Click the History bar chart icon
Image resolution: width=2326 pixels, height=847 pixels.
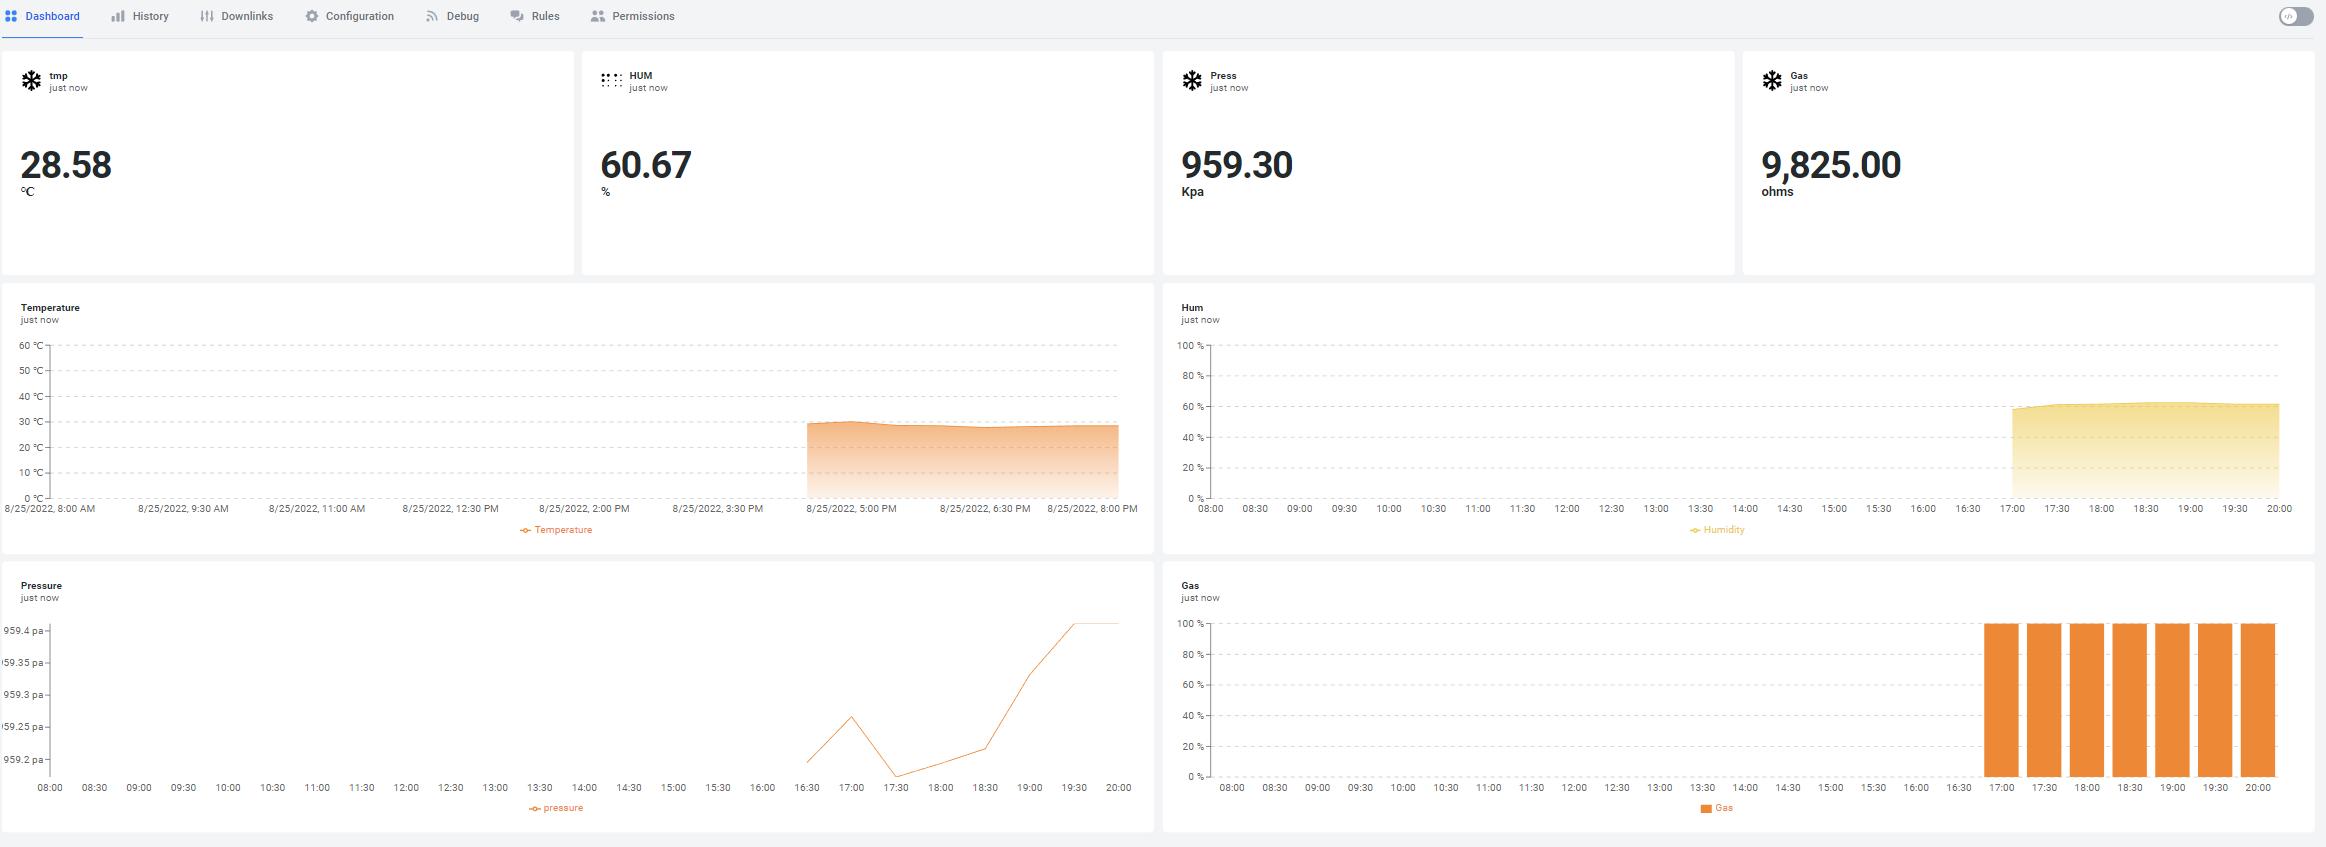(118, 16)
